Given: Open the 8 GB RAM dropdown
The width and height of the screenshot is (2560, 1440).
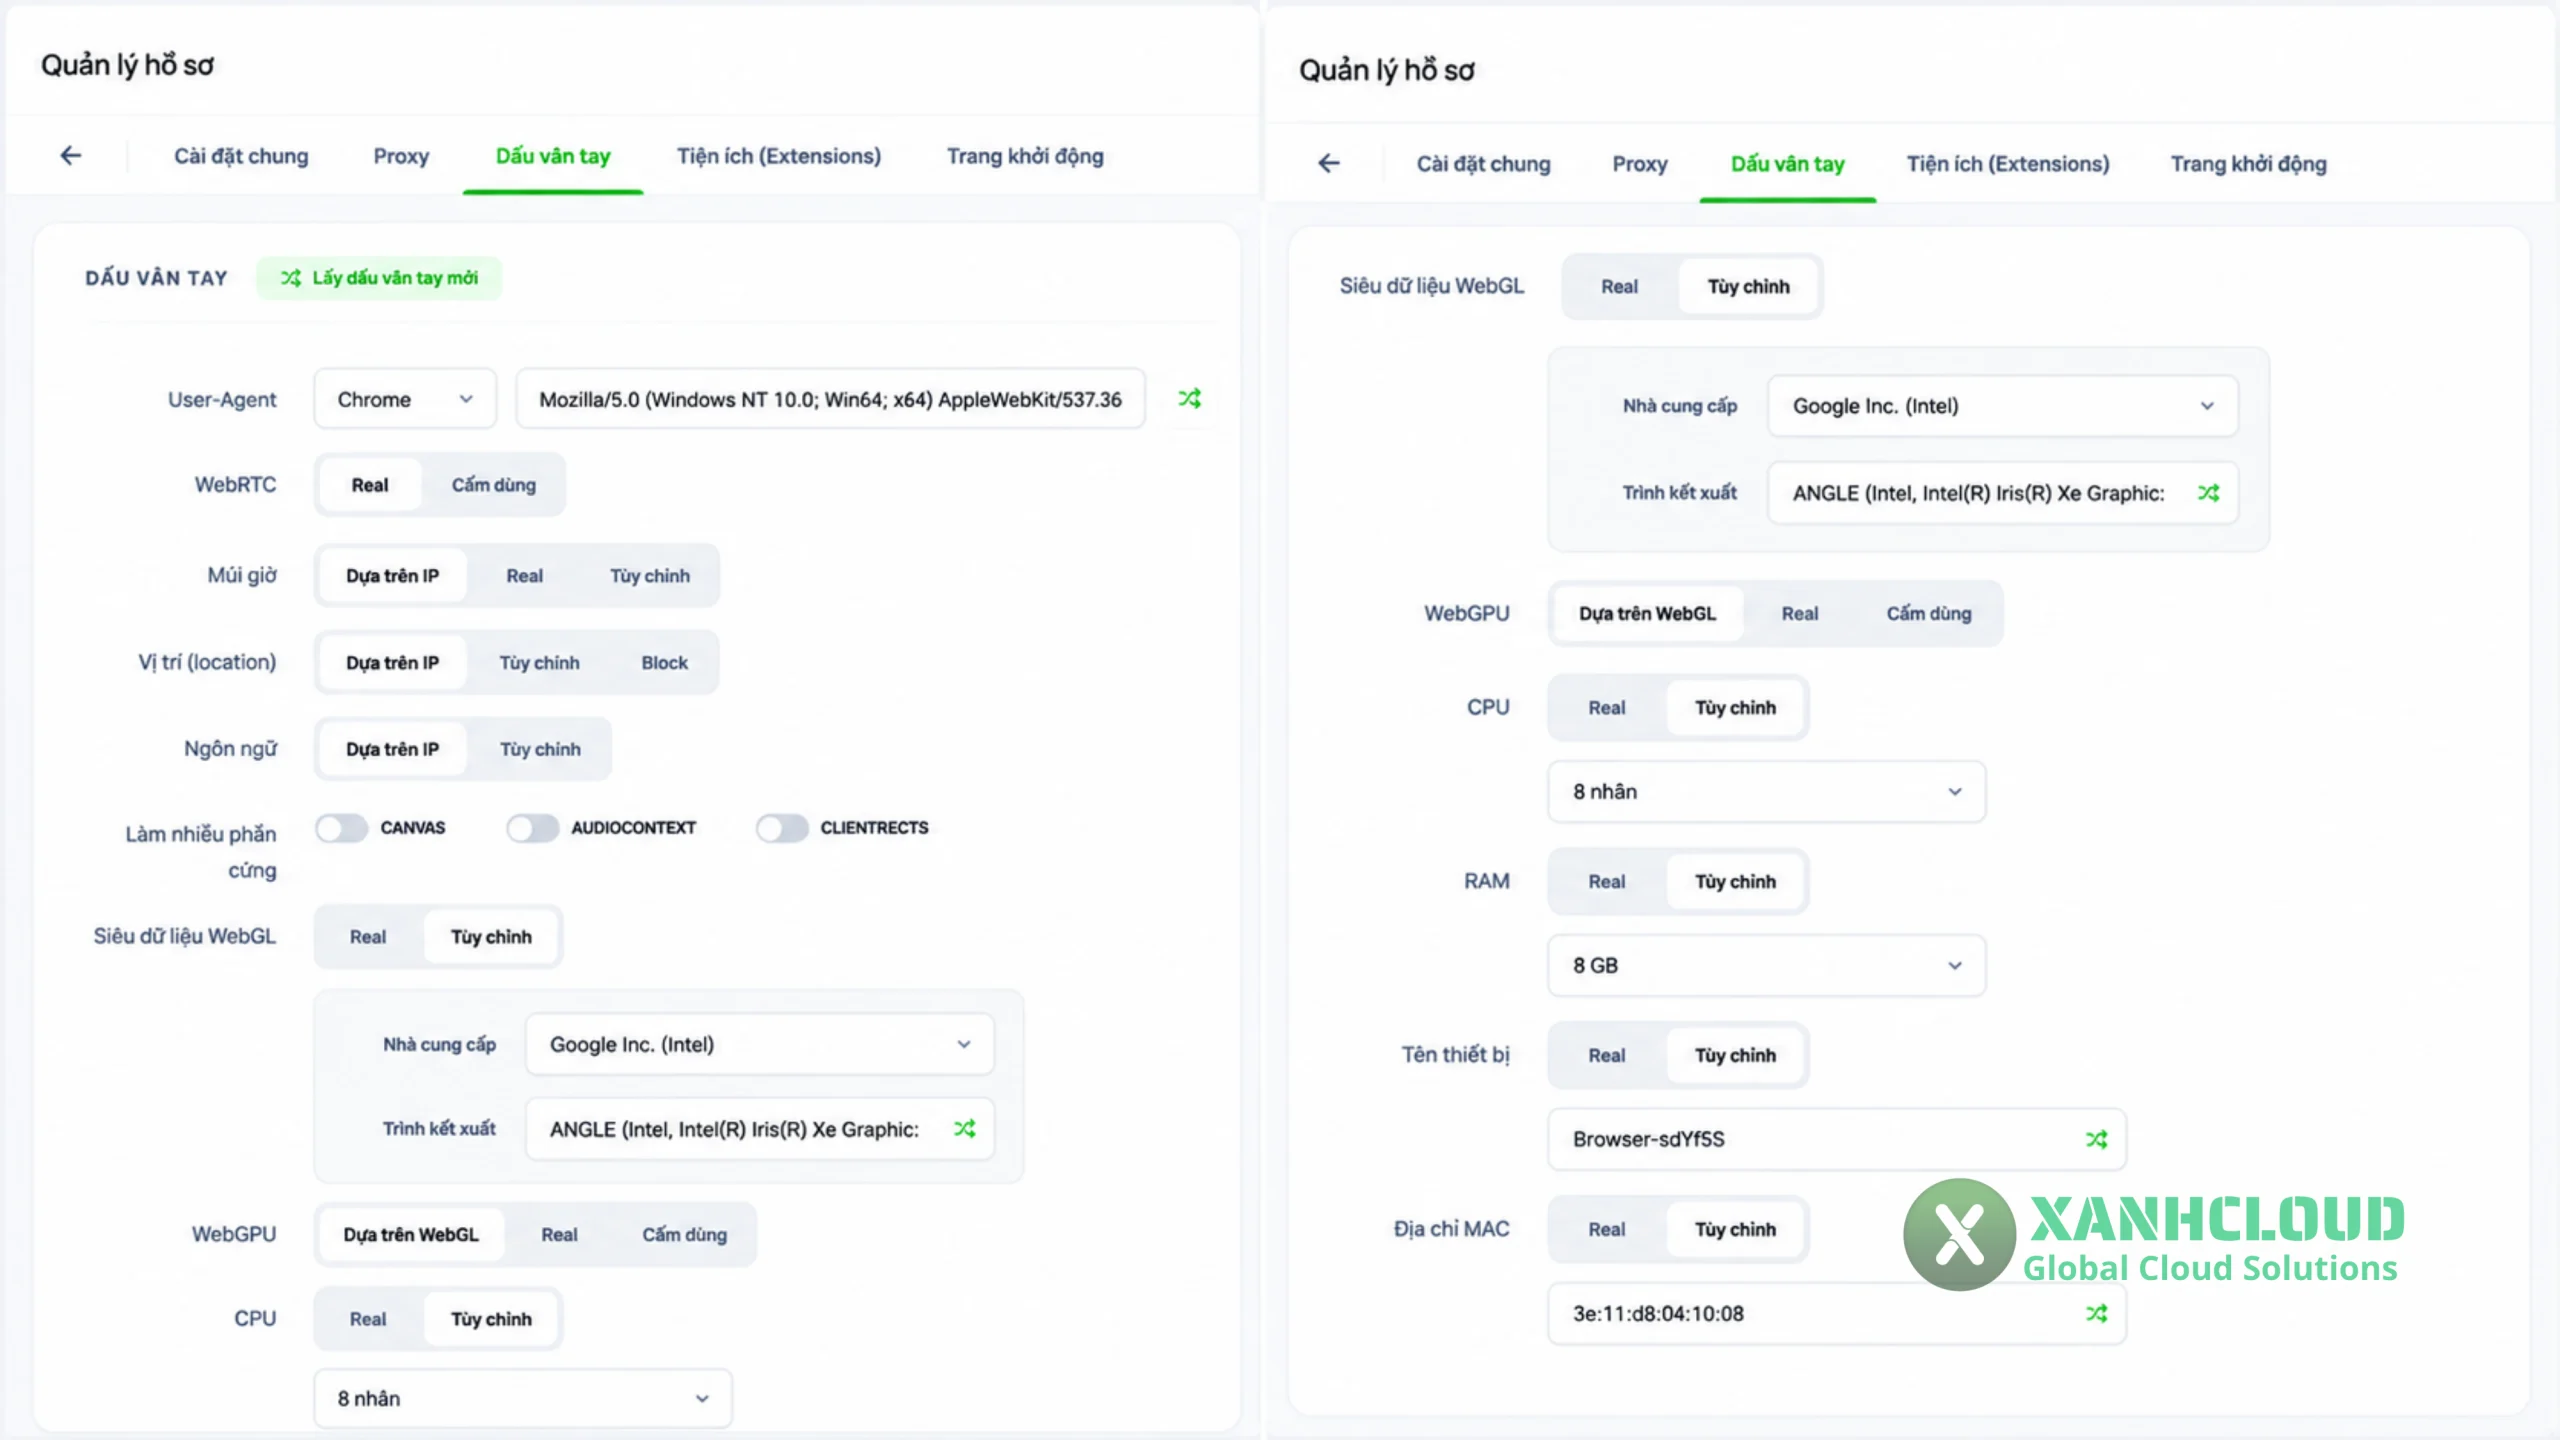Looking at the screenshot, I should click(1767, 965).
